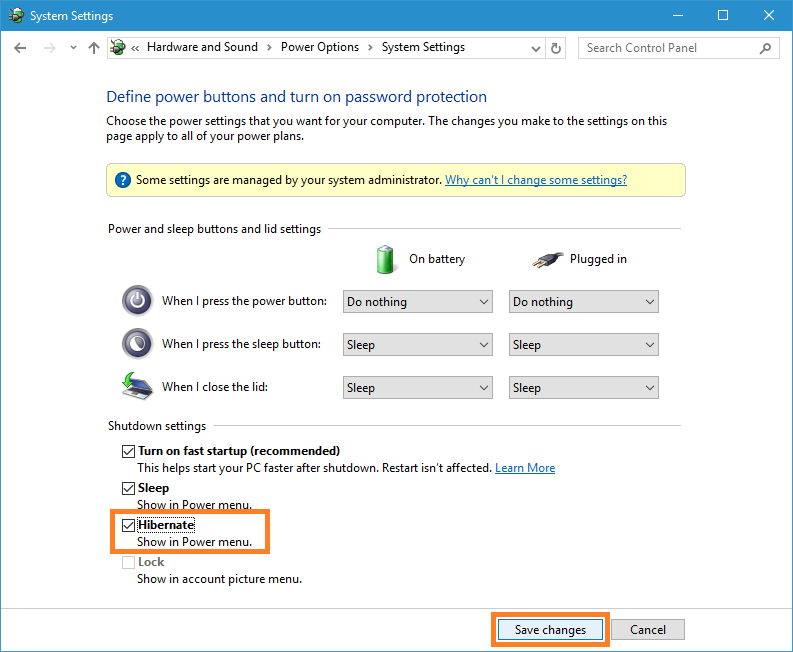This screenshot has width=793, height=652.
Task: Go up one level with up arrow
Action: point(94,48)
